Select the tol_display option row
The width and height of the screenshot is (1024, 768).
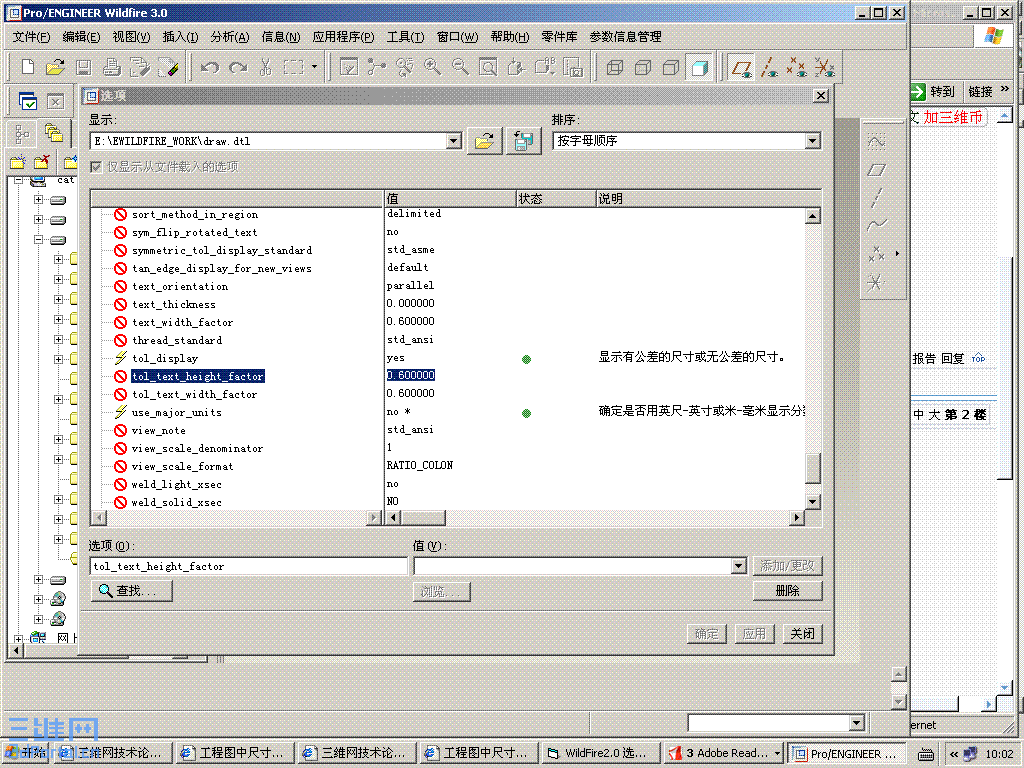[x=165, y=359]
